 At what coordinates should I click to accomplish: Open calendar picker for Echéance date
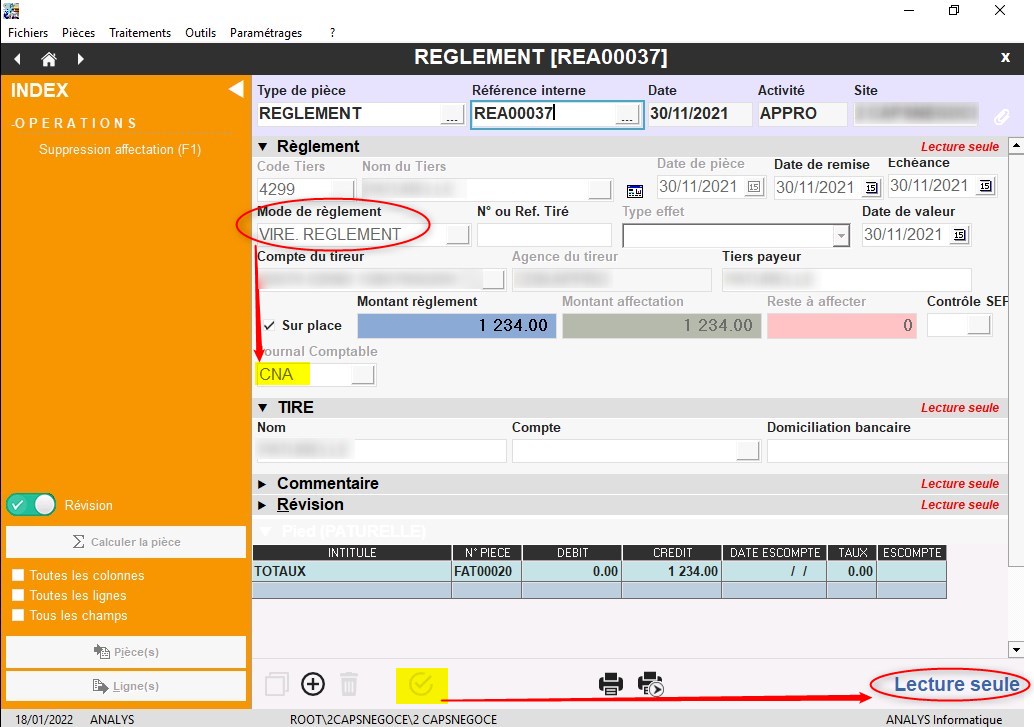[986, 187]
